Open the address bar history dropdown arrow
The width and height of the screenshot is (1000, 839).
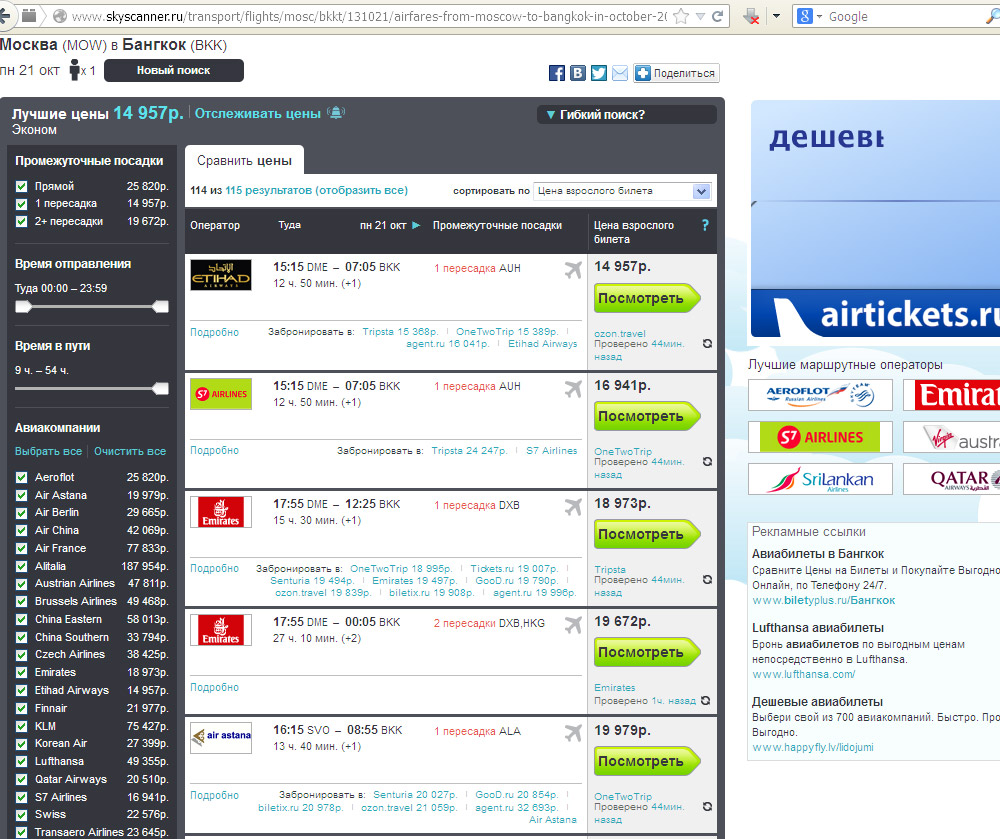pos(700,17)
